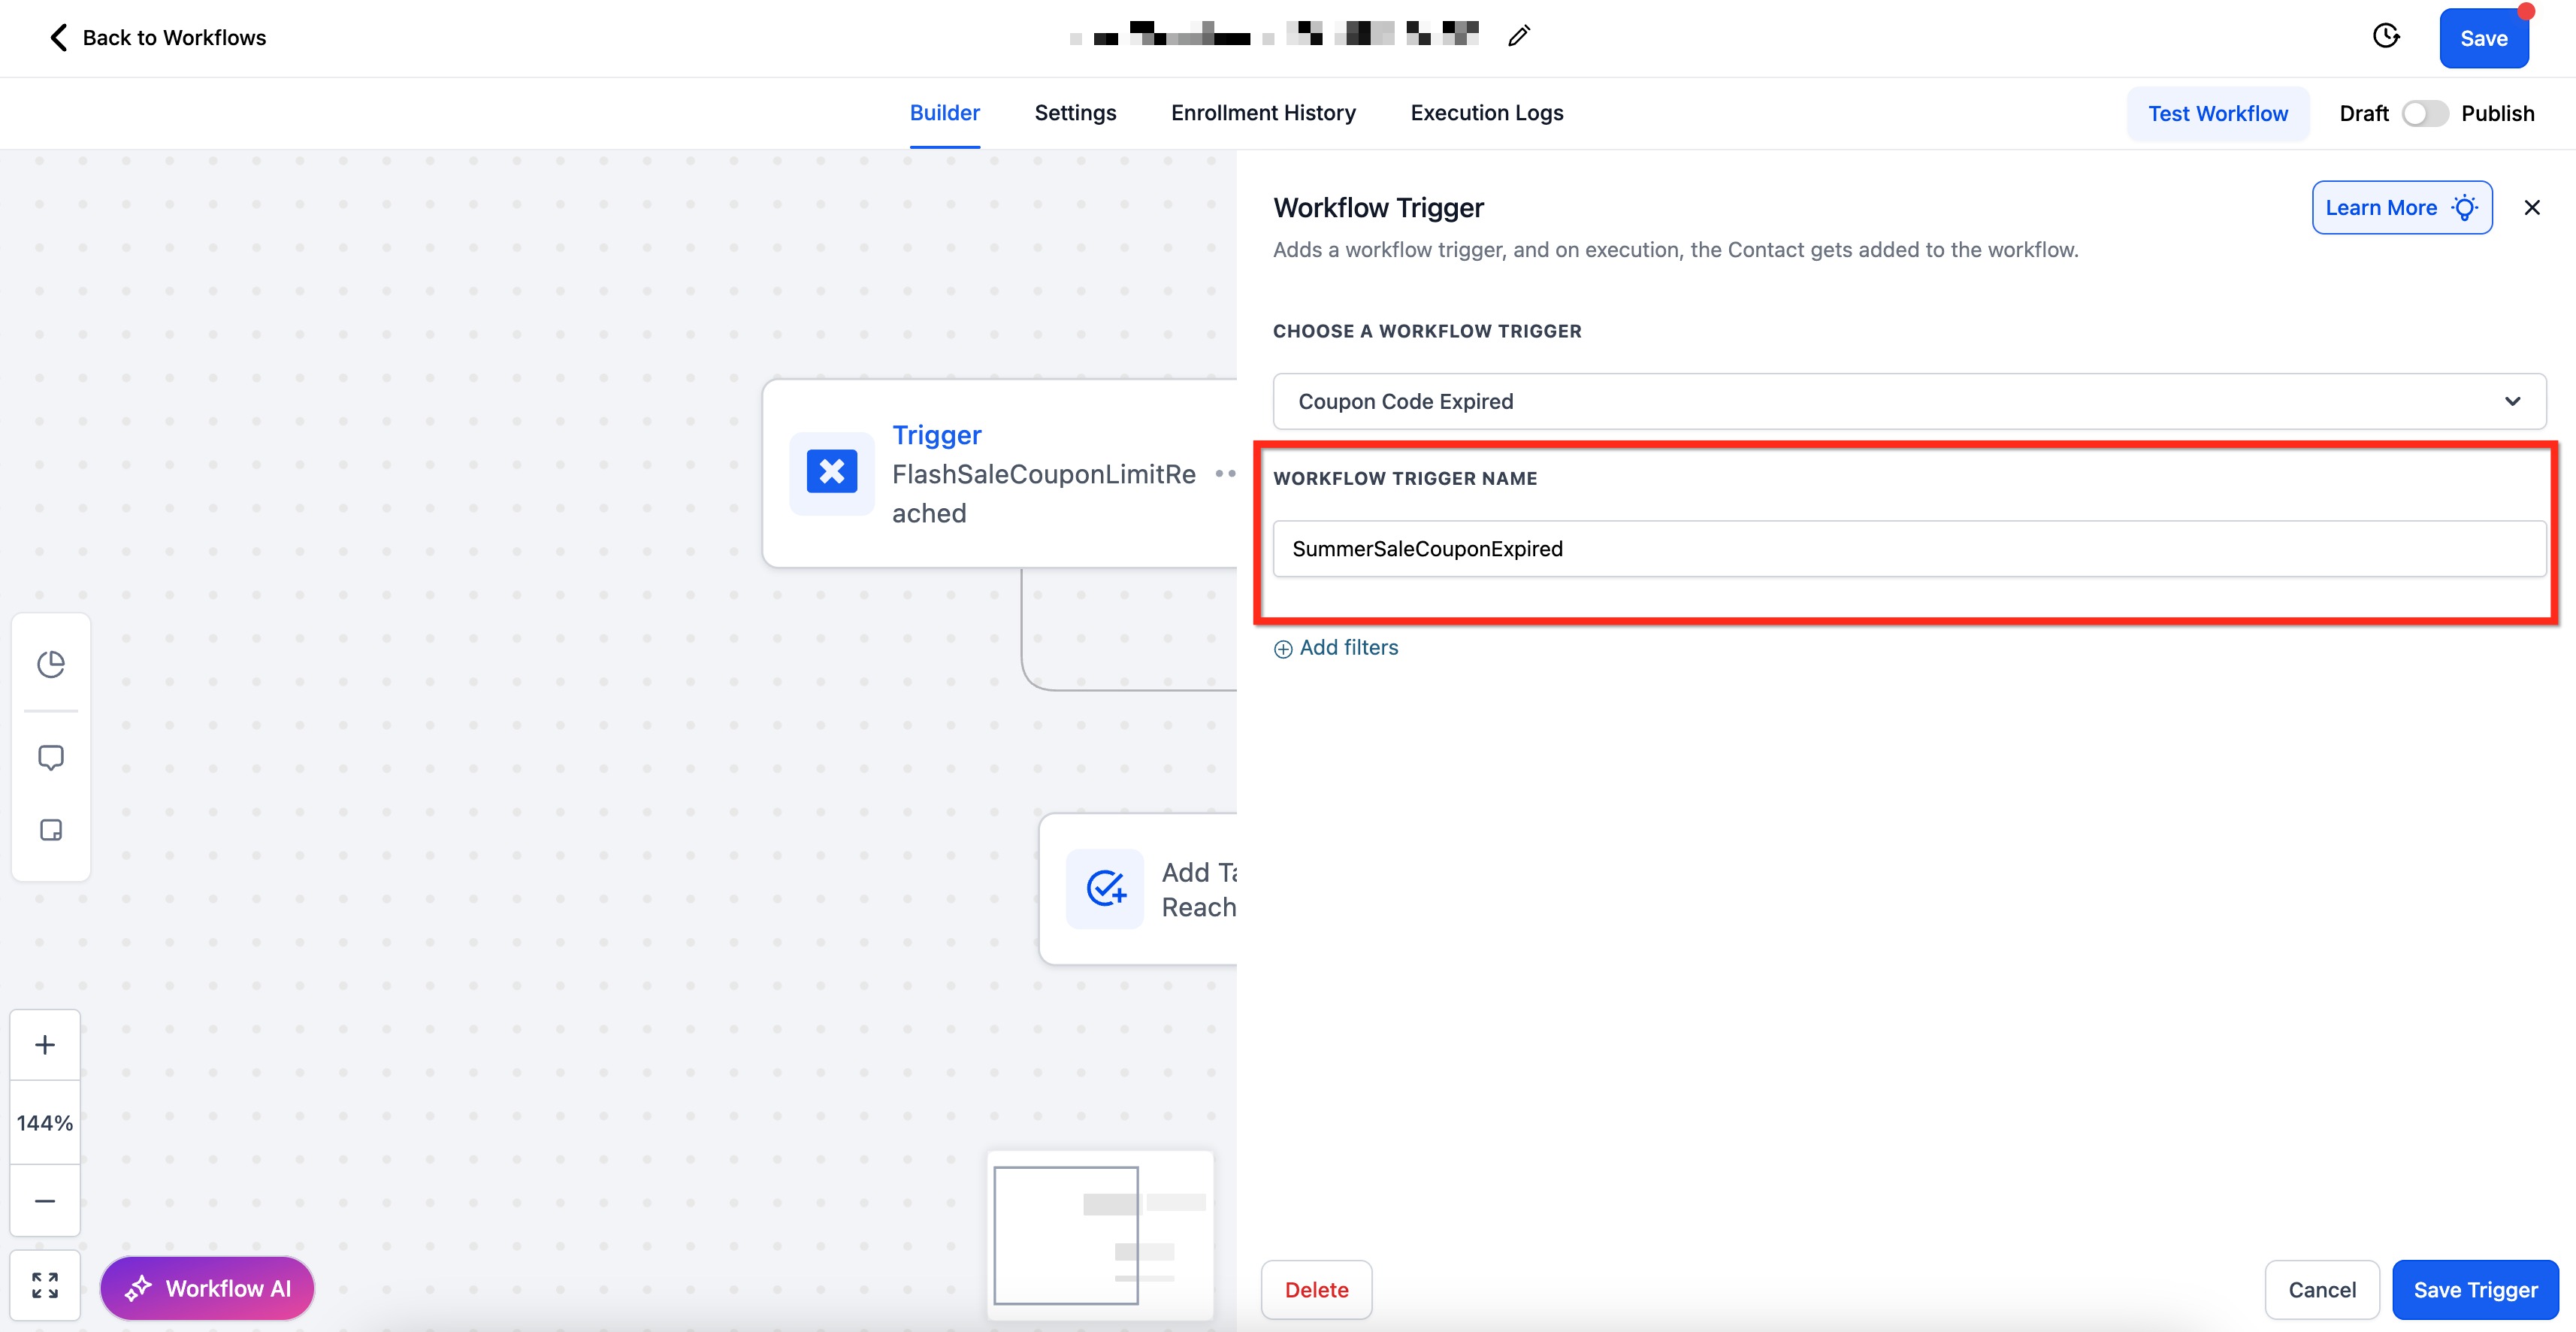Open the Execution Logs tab
The height and width of the screenshot is (1332, 2576).
pos(1486,113)
